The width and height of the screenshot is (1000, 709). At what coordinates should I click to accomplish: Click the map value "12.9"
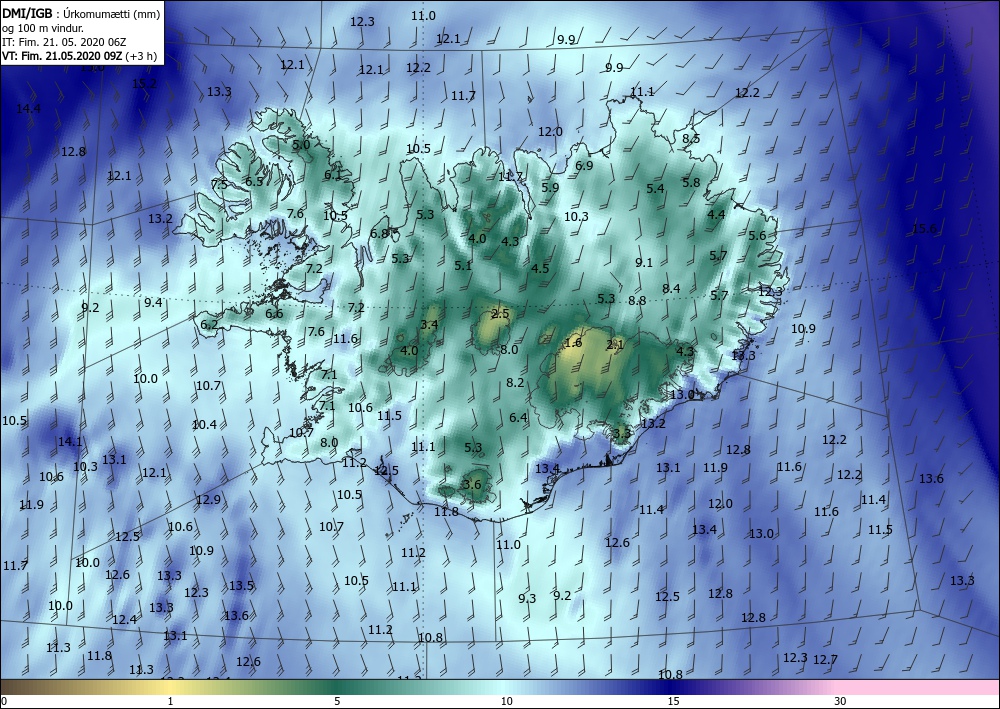click(x=208, y=500)
